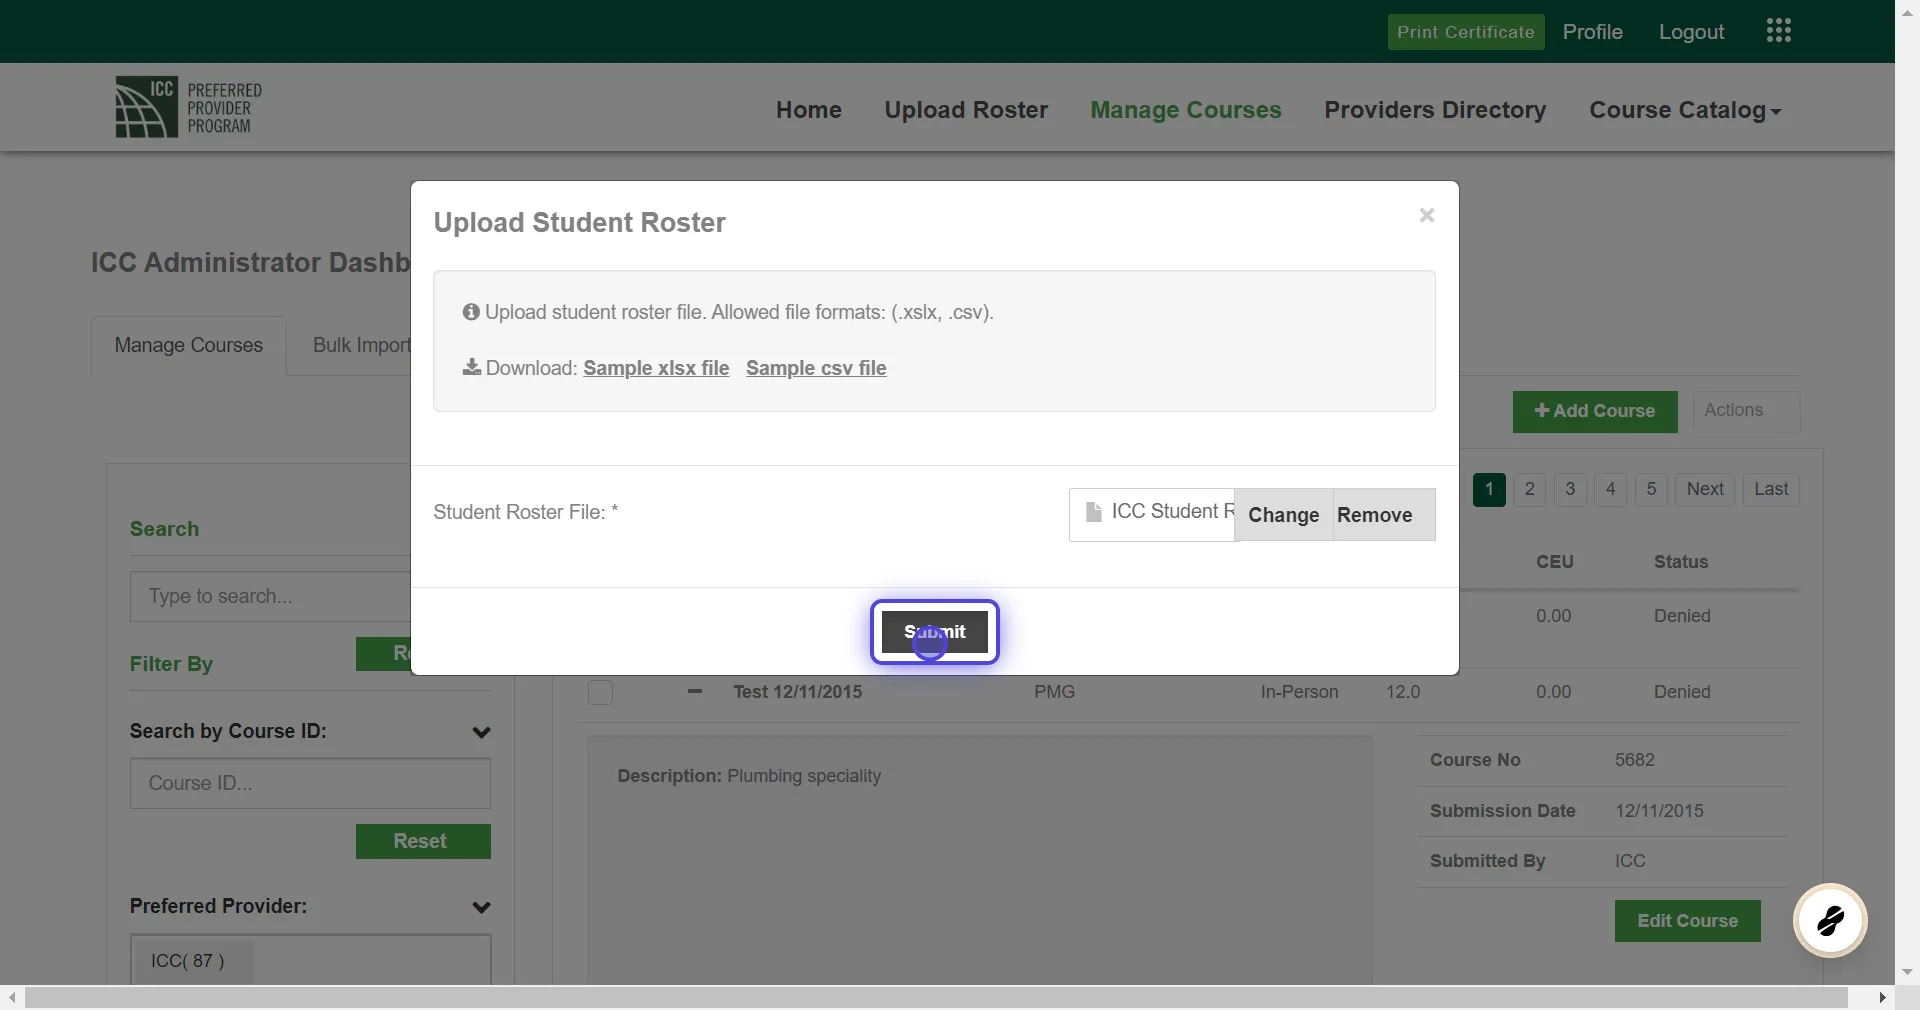The height and width of the screenshot is (1010, 1920).
Task: Tick the Test 12/11/2015 row checkbox
Action: 600,692
